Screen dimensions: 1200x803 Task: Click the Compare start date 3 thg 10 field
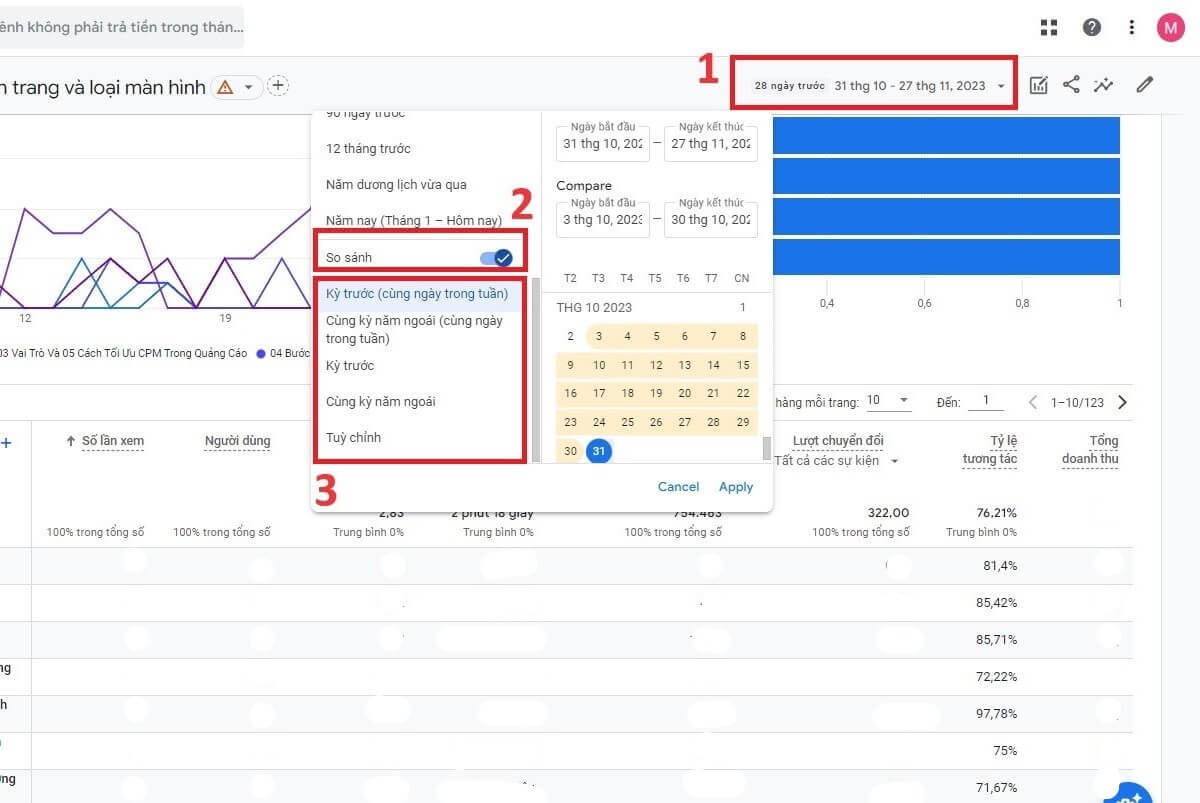click(x=603, y=219)
